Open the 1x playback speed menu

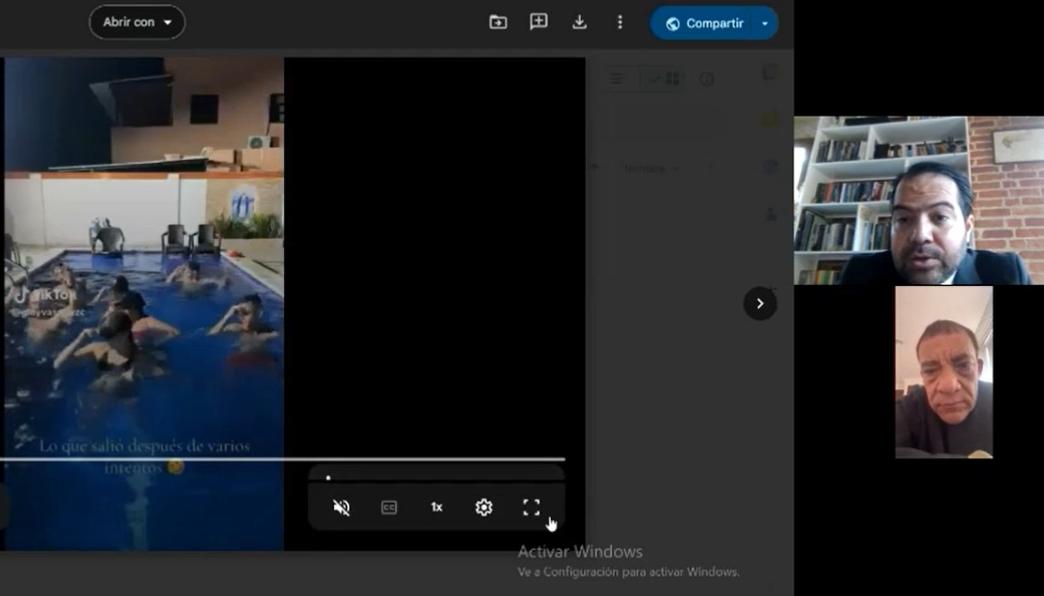click(436, 507)
